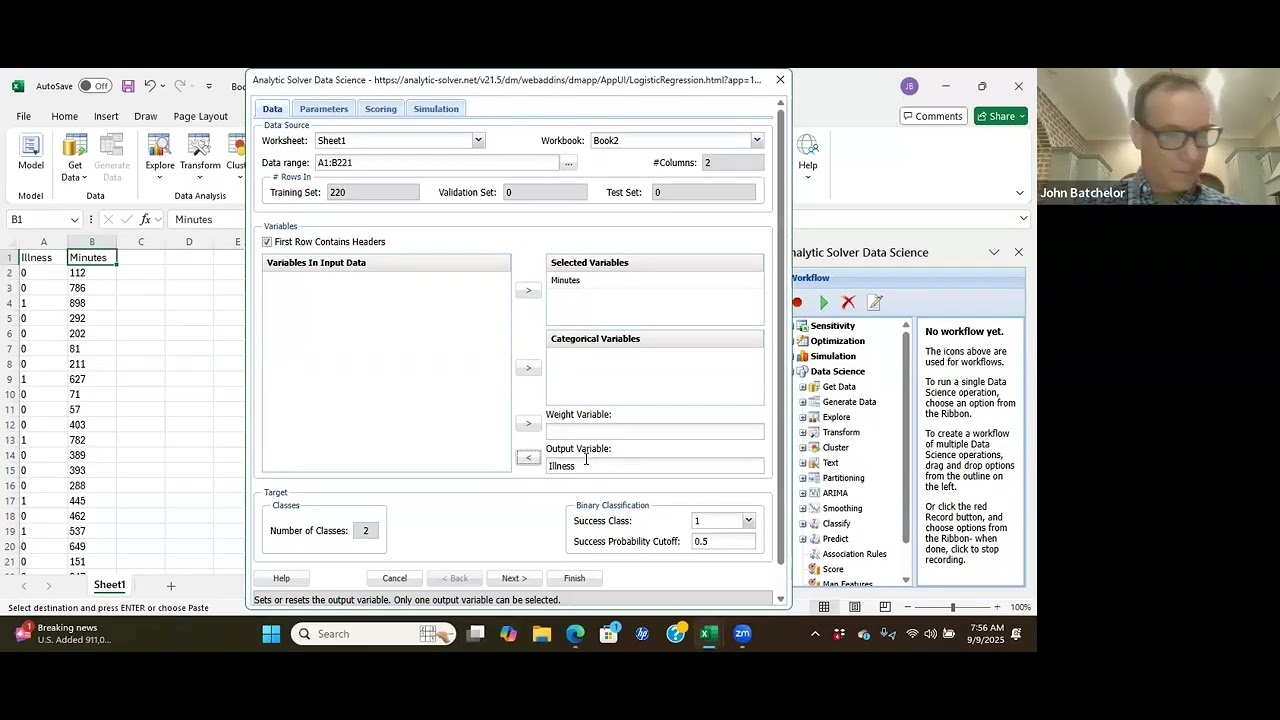Click the Data range input field
The image size is (1280, 720).
point(437,163)
